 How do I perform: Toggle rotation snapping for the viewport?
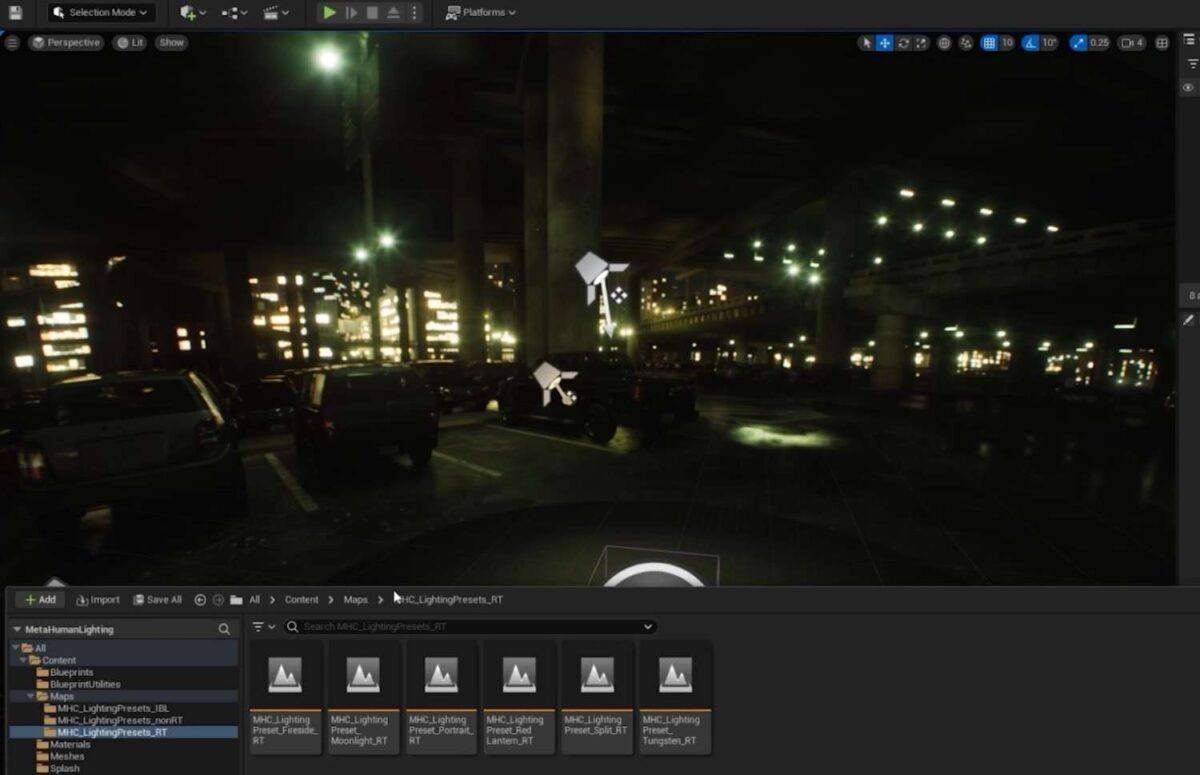[x=1029, y=43]
